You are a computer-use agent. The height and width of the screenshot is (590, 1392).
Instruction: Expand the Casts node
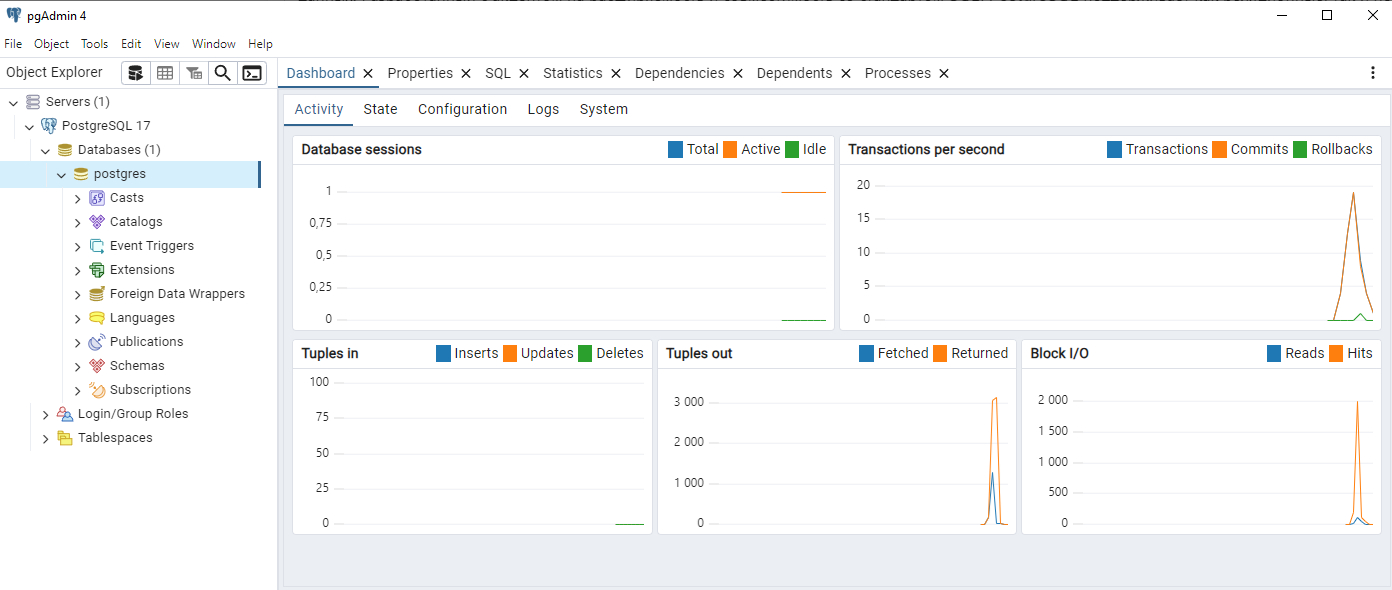[x=78, y=199]
